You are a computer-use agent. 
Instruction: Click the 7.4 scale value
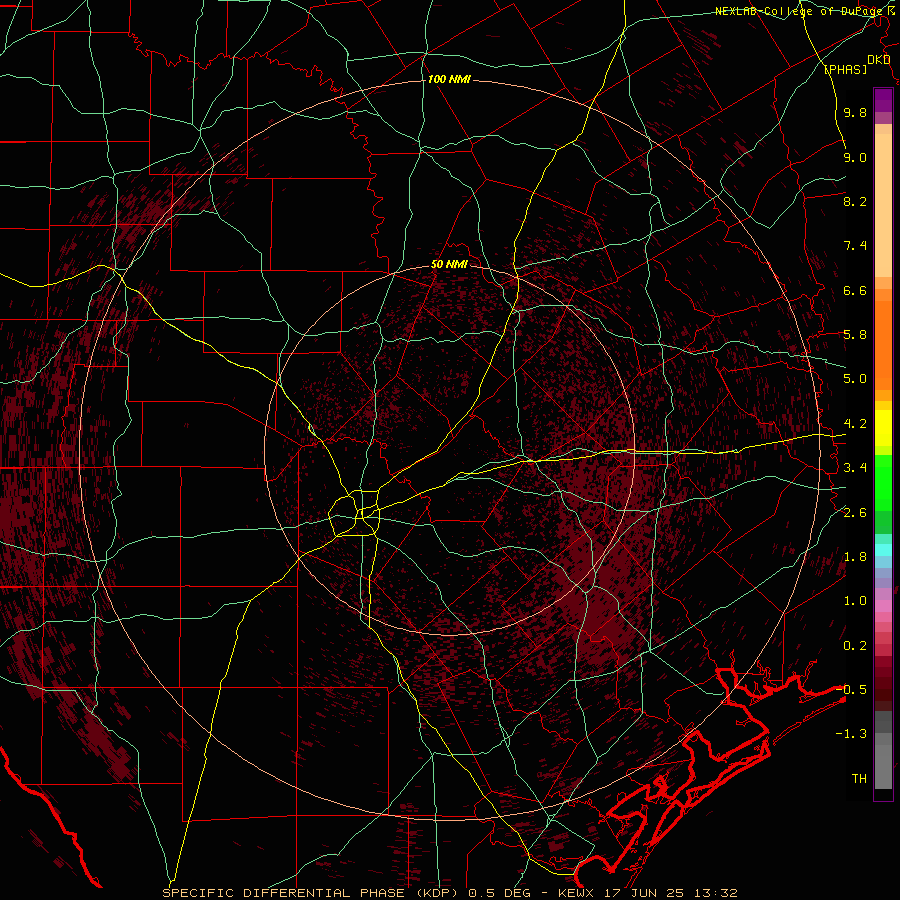pyautogui.click(x=855, y=246)
